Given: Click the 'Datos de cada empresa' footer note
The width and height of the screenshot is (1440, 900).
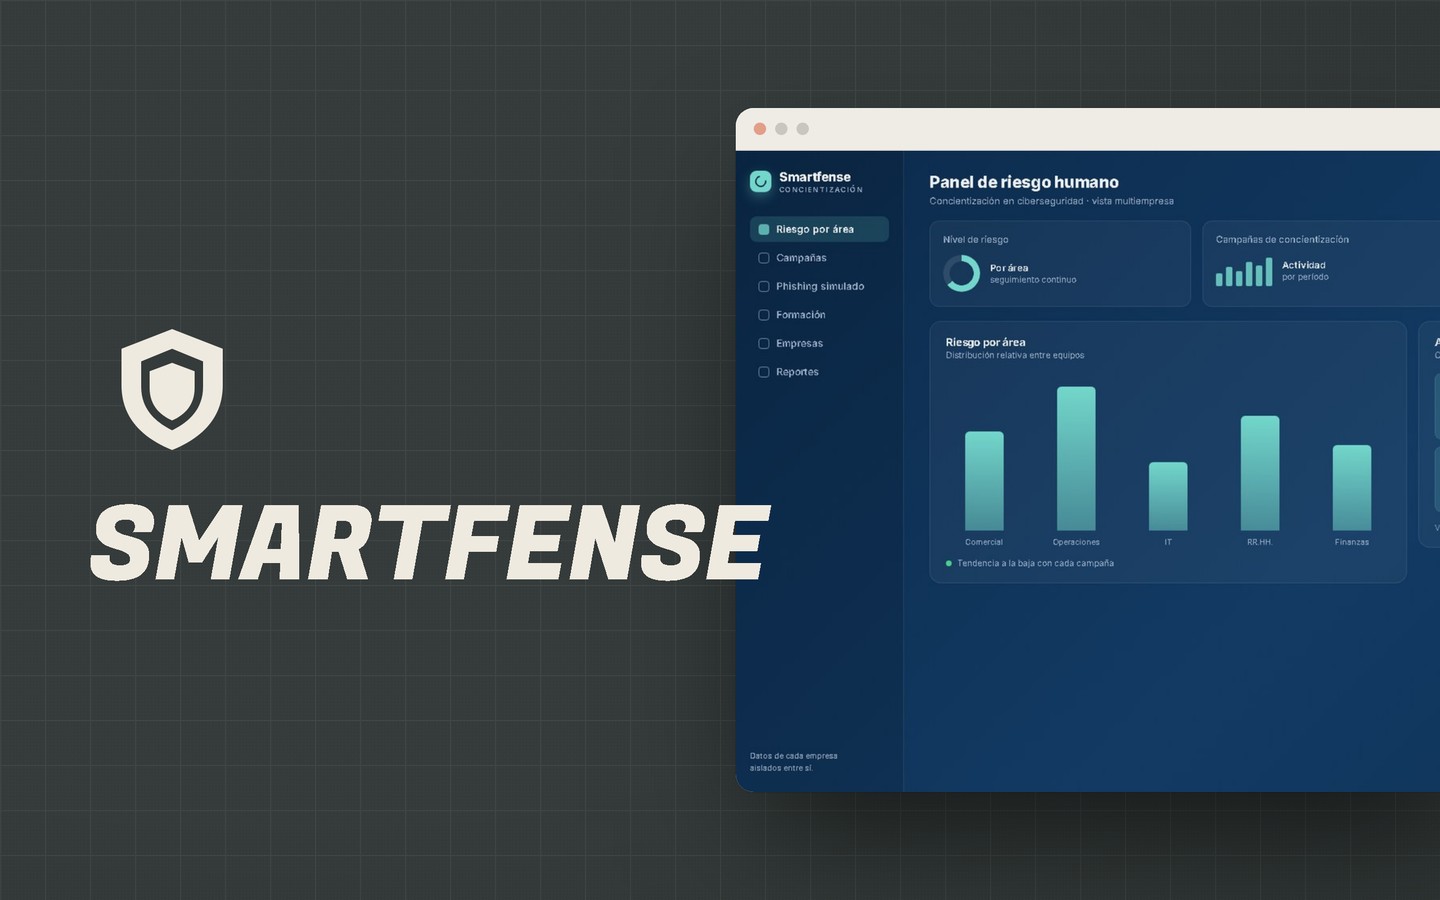Looking at the screenshot, I should coord(794,762).
